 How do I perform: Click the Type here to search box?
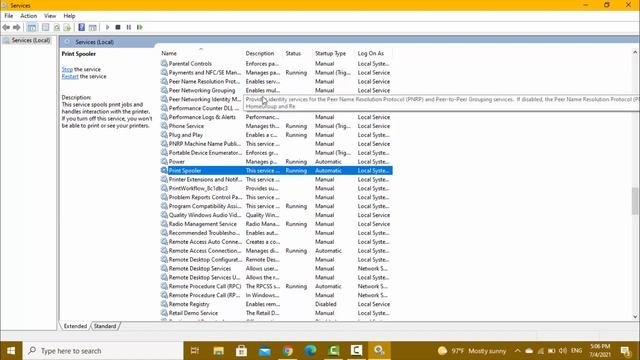pos(103,351)
